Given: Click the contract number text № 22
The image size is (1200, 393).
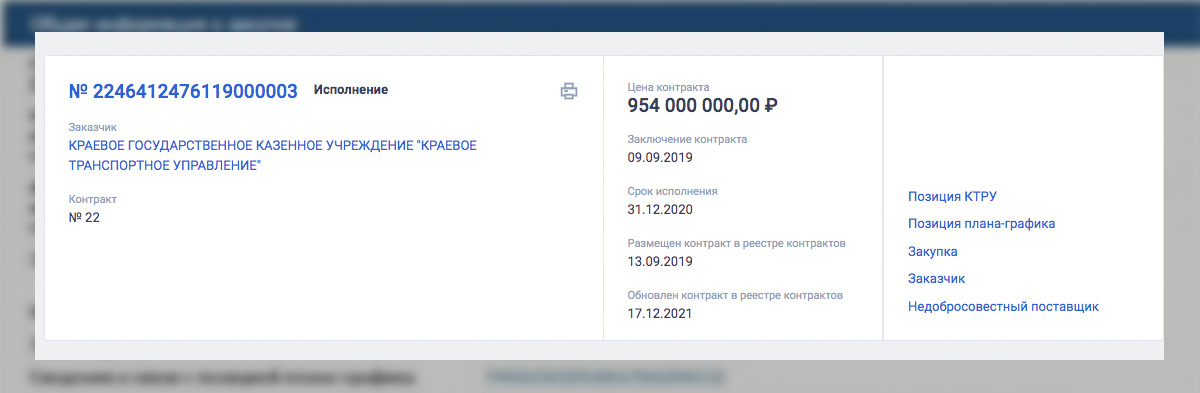Looking at the screenshot, I should coord(84,217).
